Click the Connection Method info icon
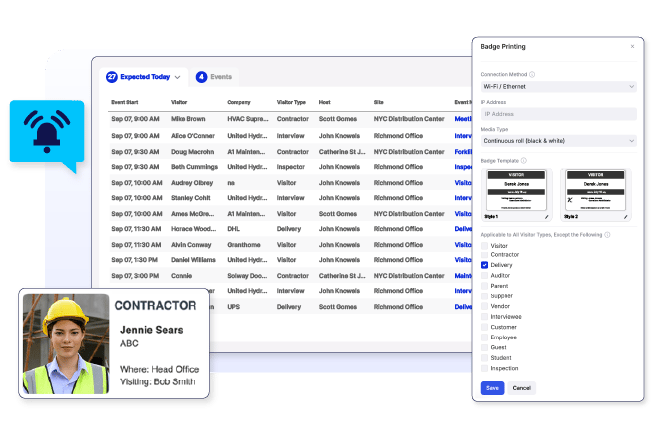Screen dimensions: 662x422 click(x=532, y=74)
